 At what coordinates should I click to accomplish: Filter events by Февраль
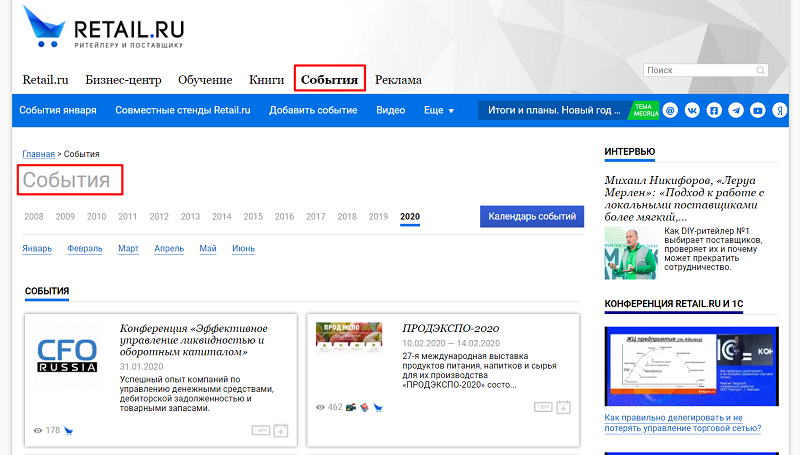click(x=85, y=248)
